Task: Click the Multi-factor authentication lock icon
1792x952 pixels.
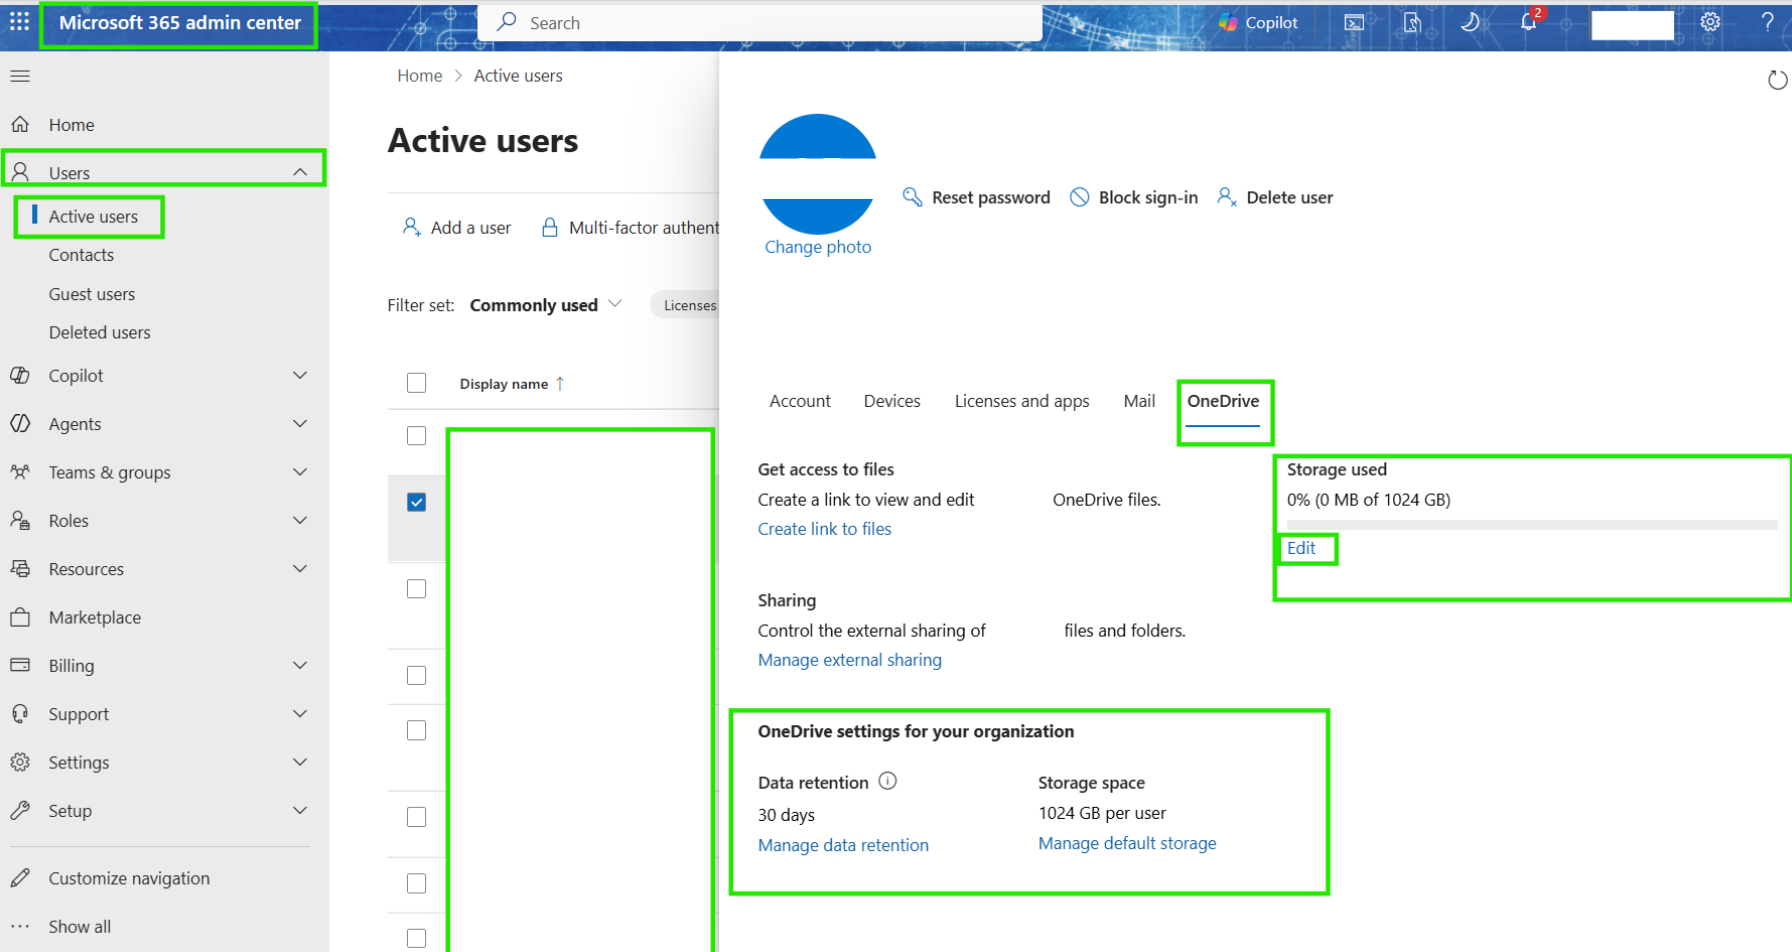Action: [x=549, y=227]
